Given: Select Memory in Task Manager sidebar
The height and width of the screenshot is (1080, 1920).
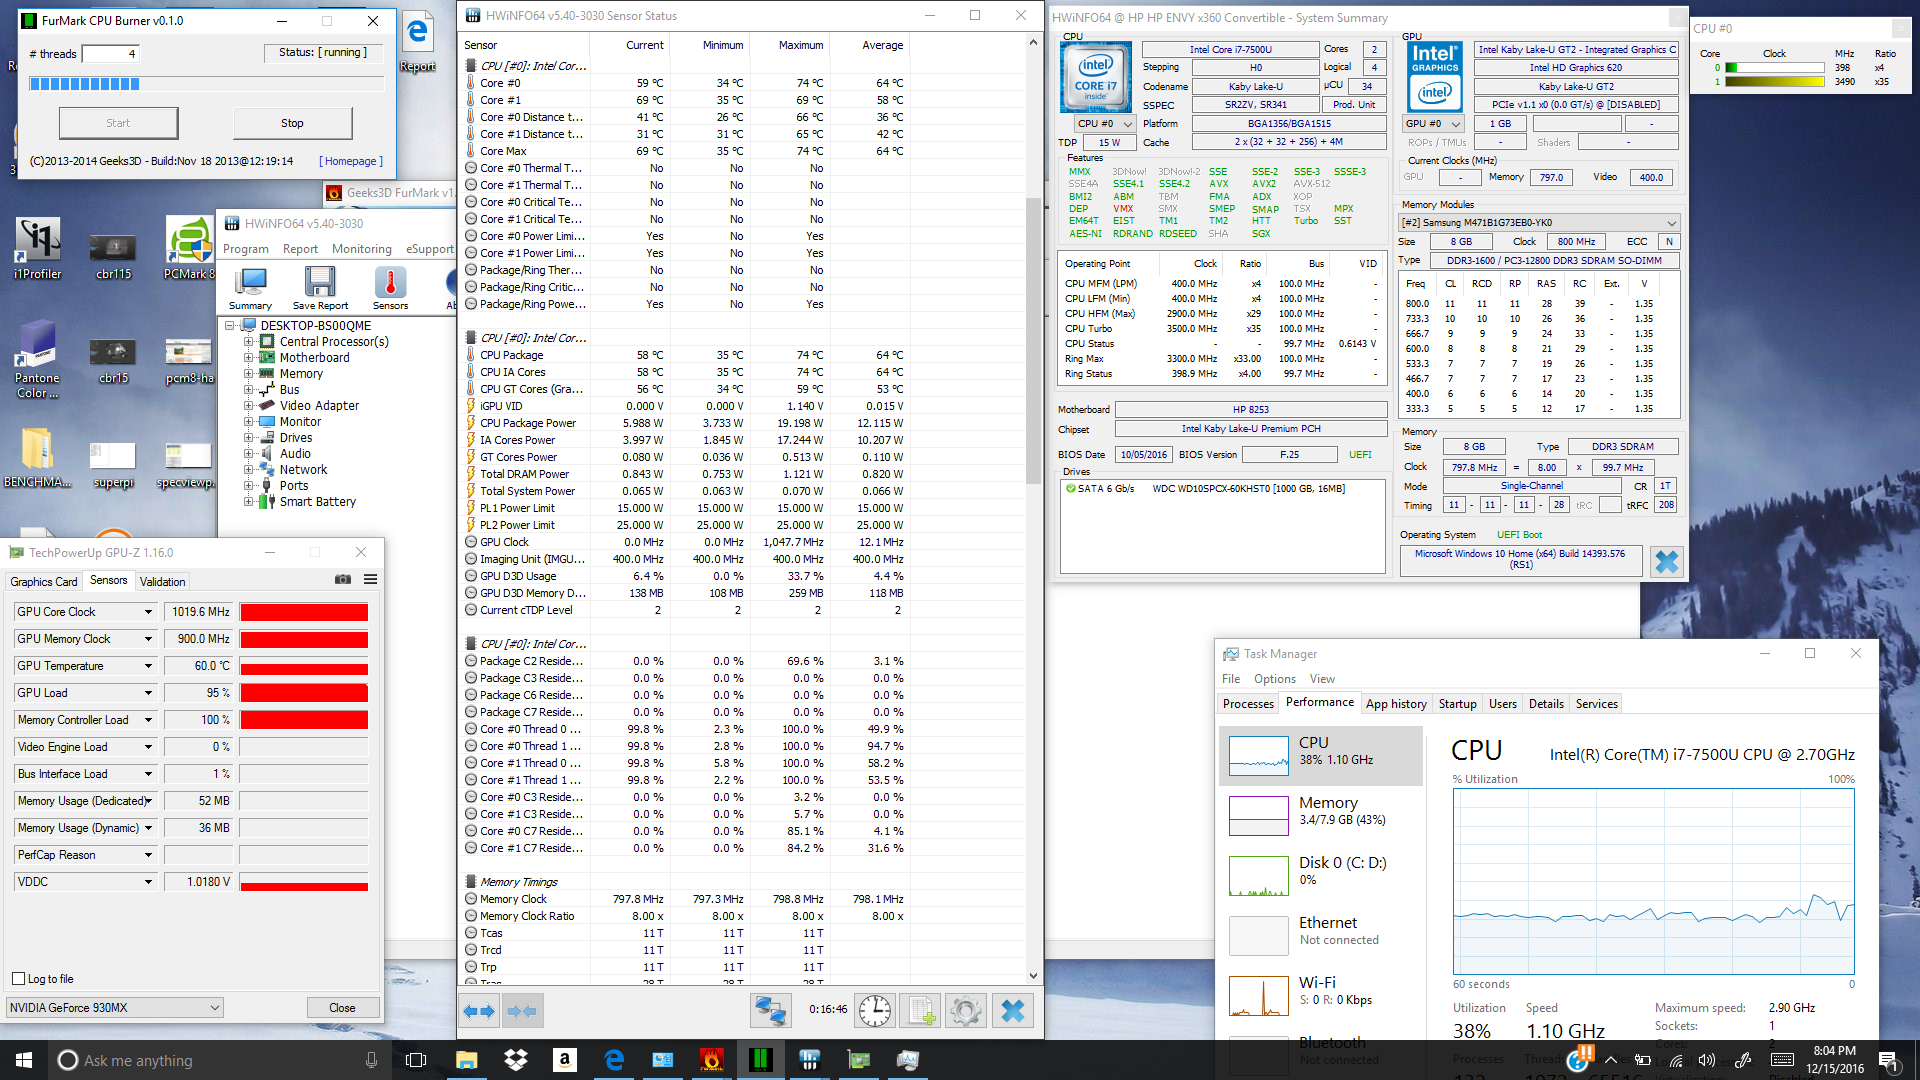Looking at the screenshot, I should tap(1320, 814).
